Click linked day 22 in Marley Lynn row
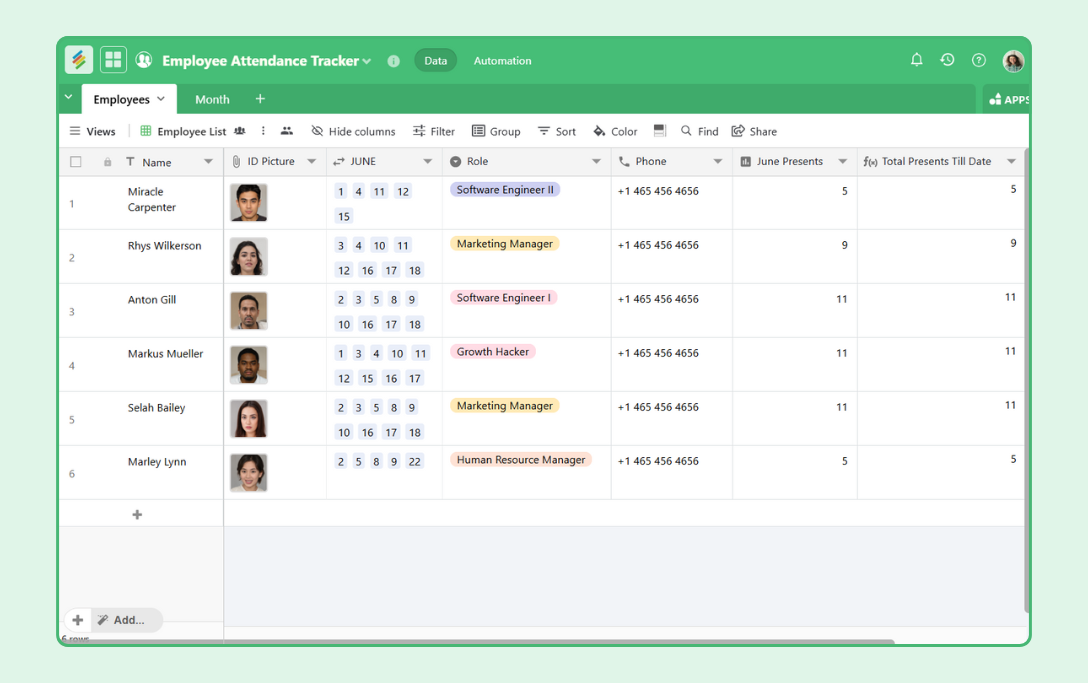The width and height of the screenshot is (1088, 683). [414, 462]
